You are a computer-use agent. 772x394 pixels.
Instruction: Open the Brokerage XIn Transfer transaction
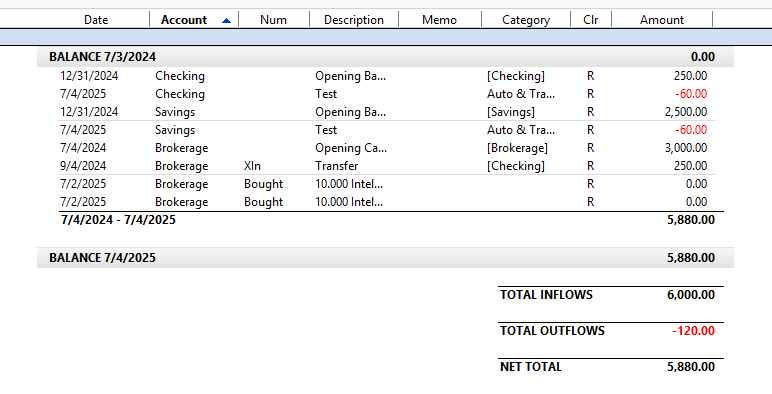[x=386, y=166]
